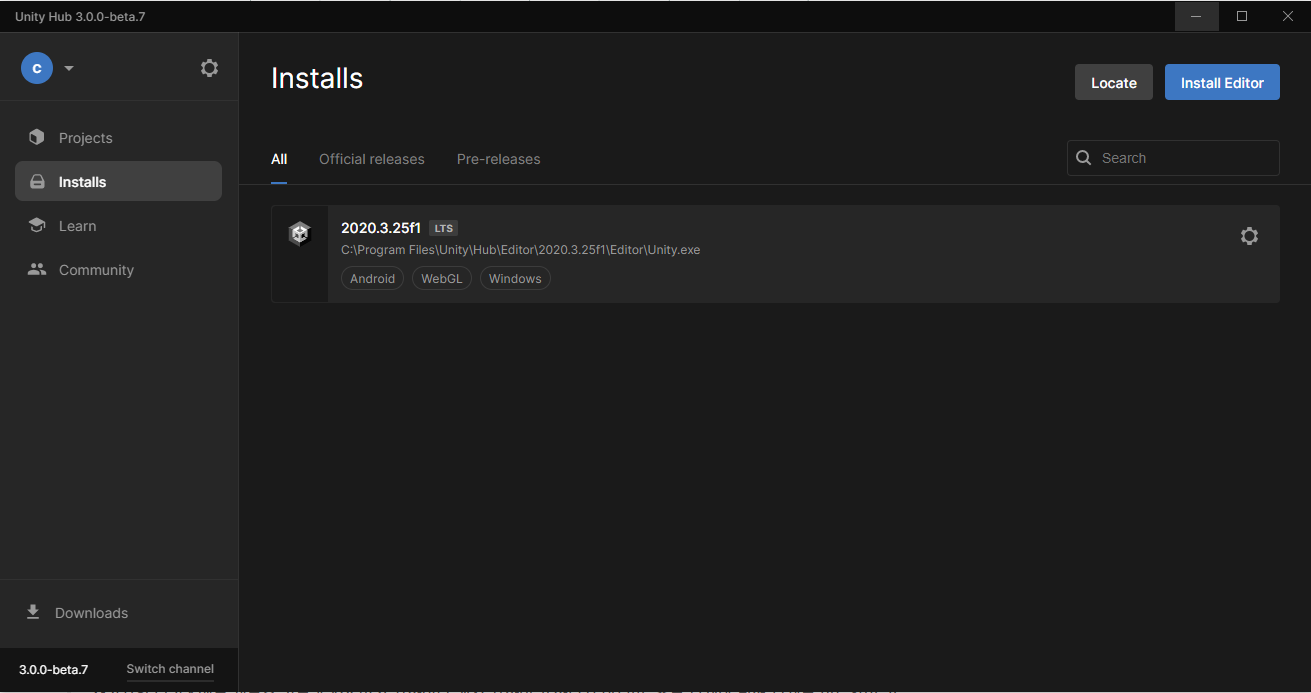Click the Installs drive icon

[37, 182]
